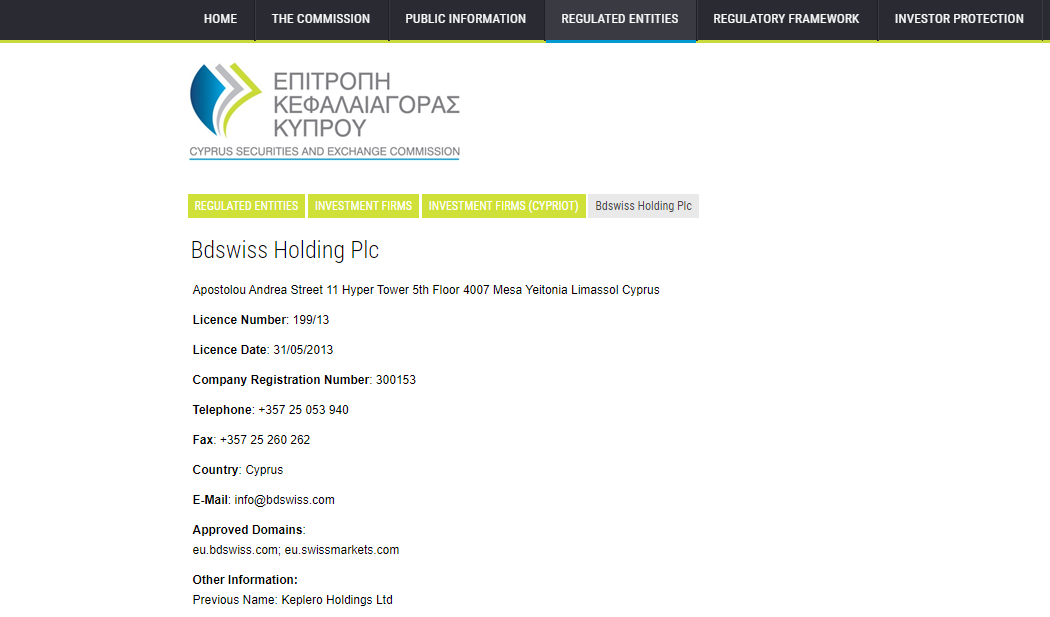This screenshot has width=1050, height=617.
Task: Go to REGULATED ENTITIES breadcrumb
Action: [x=246, y=206]
